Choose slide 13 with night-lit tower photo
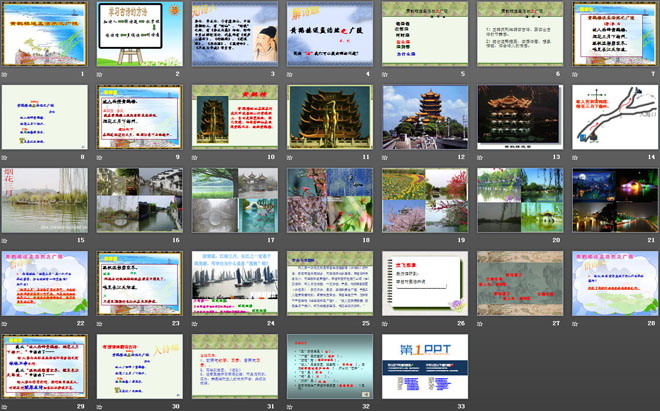This screenshot has height=411, width=660. click(x=519, y=116)
